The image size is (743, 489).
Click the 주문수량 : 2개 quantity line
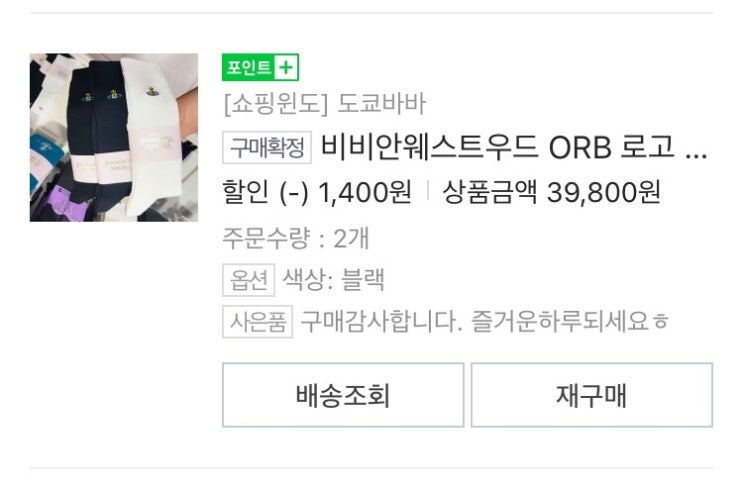click(x=296, y=238)
